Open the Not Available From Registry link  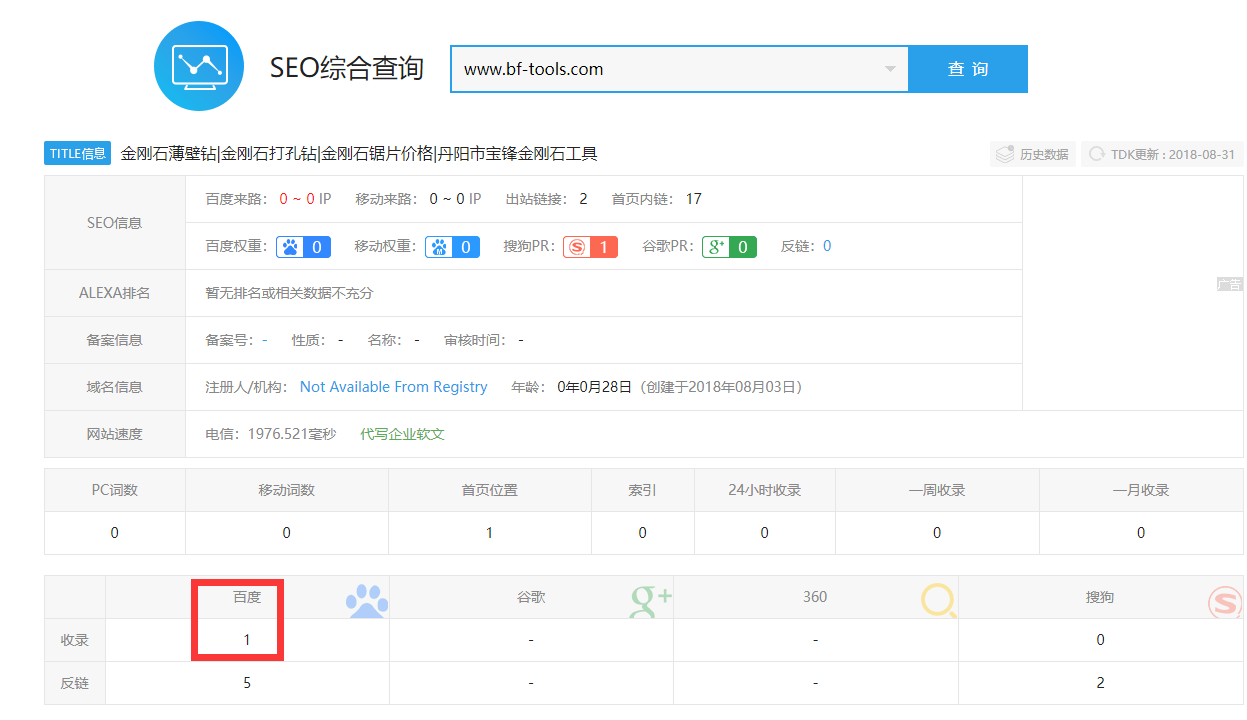(x=393, y=386)
